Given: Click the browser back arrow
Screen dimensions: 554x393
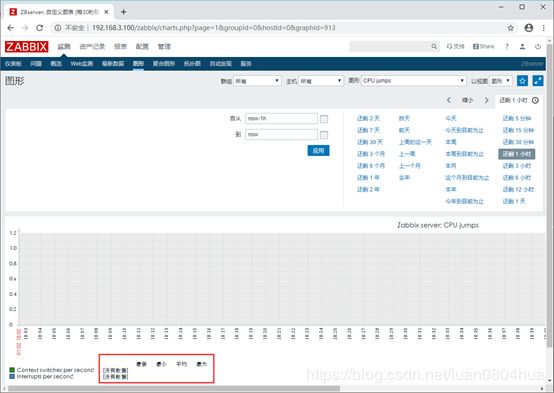Looking at the screenshot, I should pyautogui.click(x=11, y=28).
